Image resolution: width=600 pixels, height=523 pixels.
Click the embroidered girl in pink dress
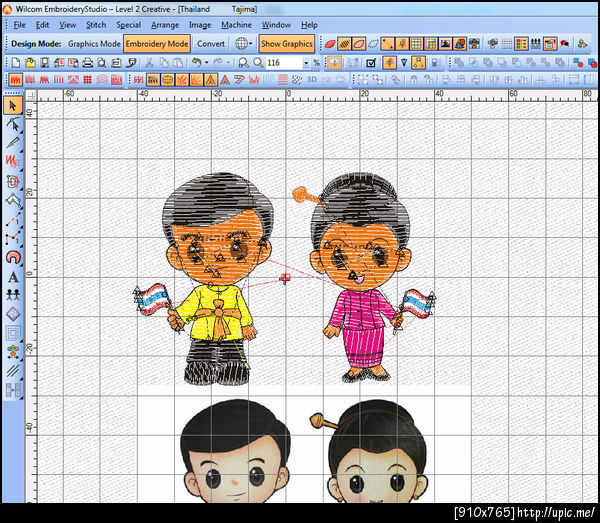coord(364,277)
